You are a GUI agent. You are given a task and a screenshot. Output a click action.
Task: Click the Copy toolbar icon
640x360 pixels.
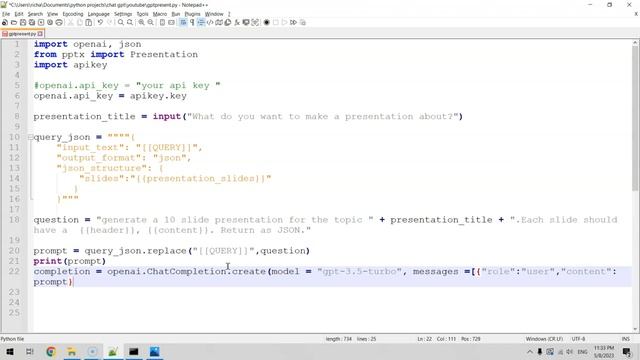click(80, 22)
